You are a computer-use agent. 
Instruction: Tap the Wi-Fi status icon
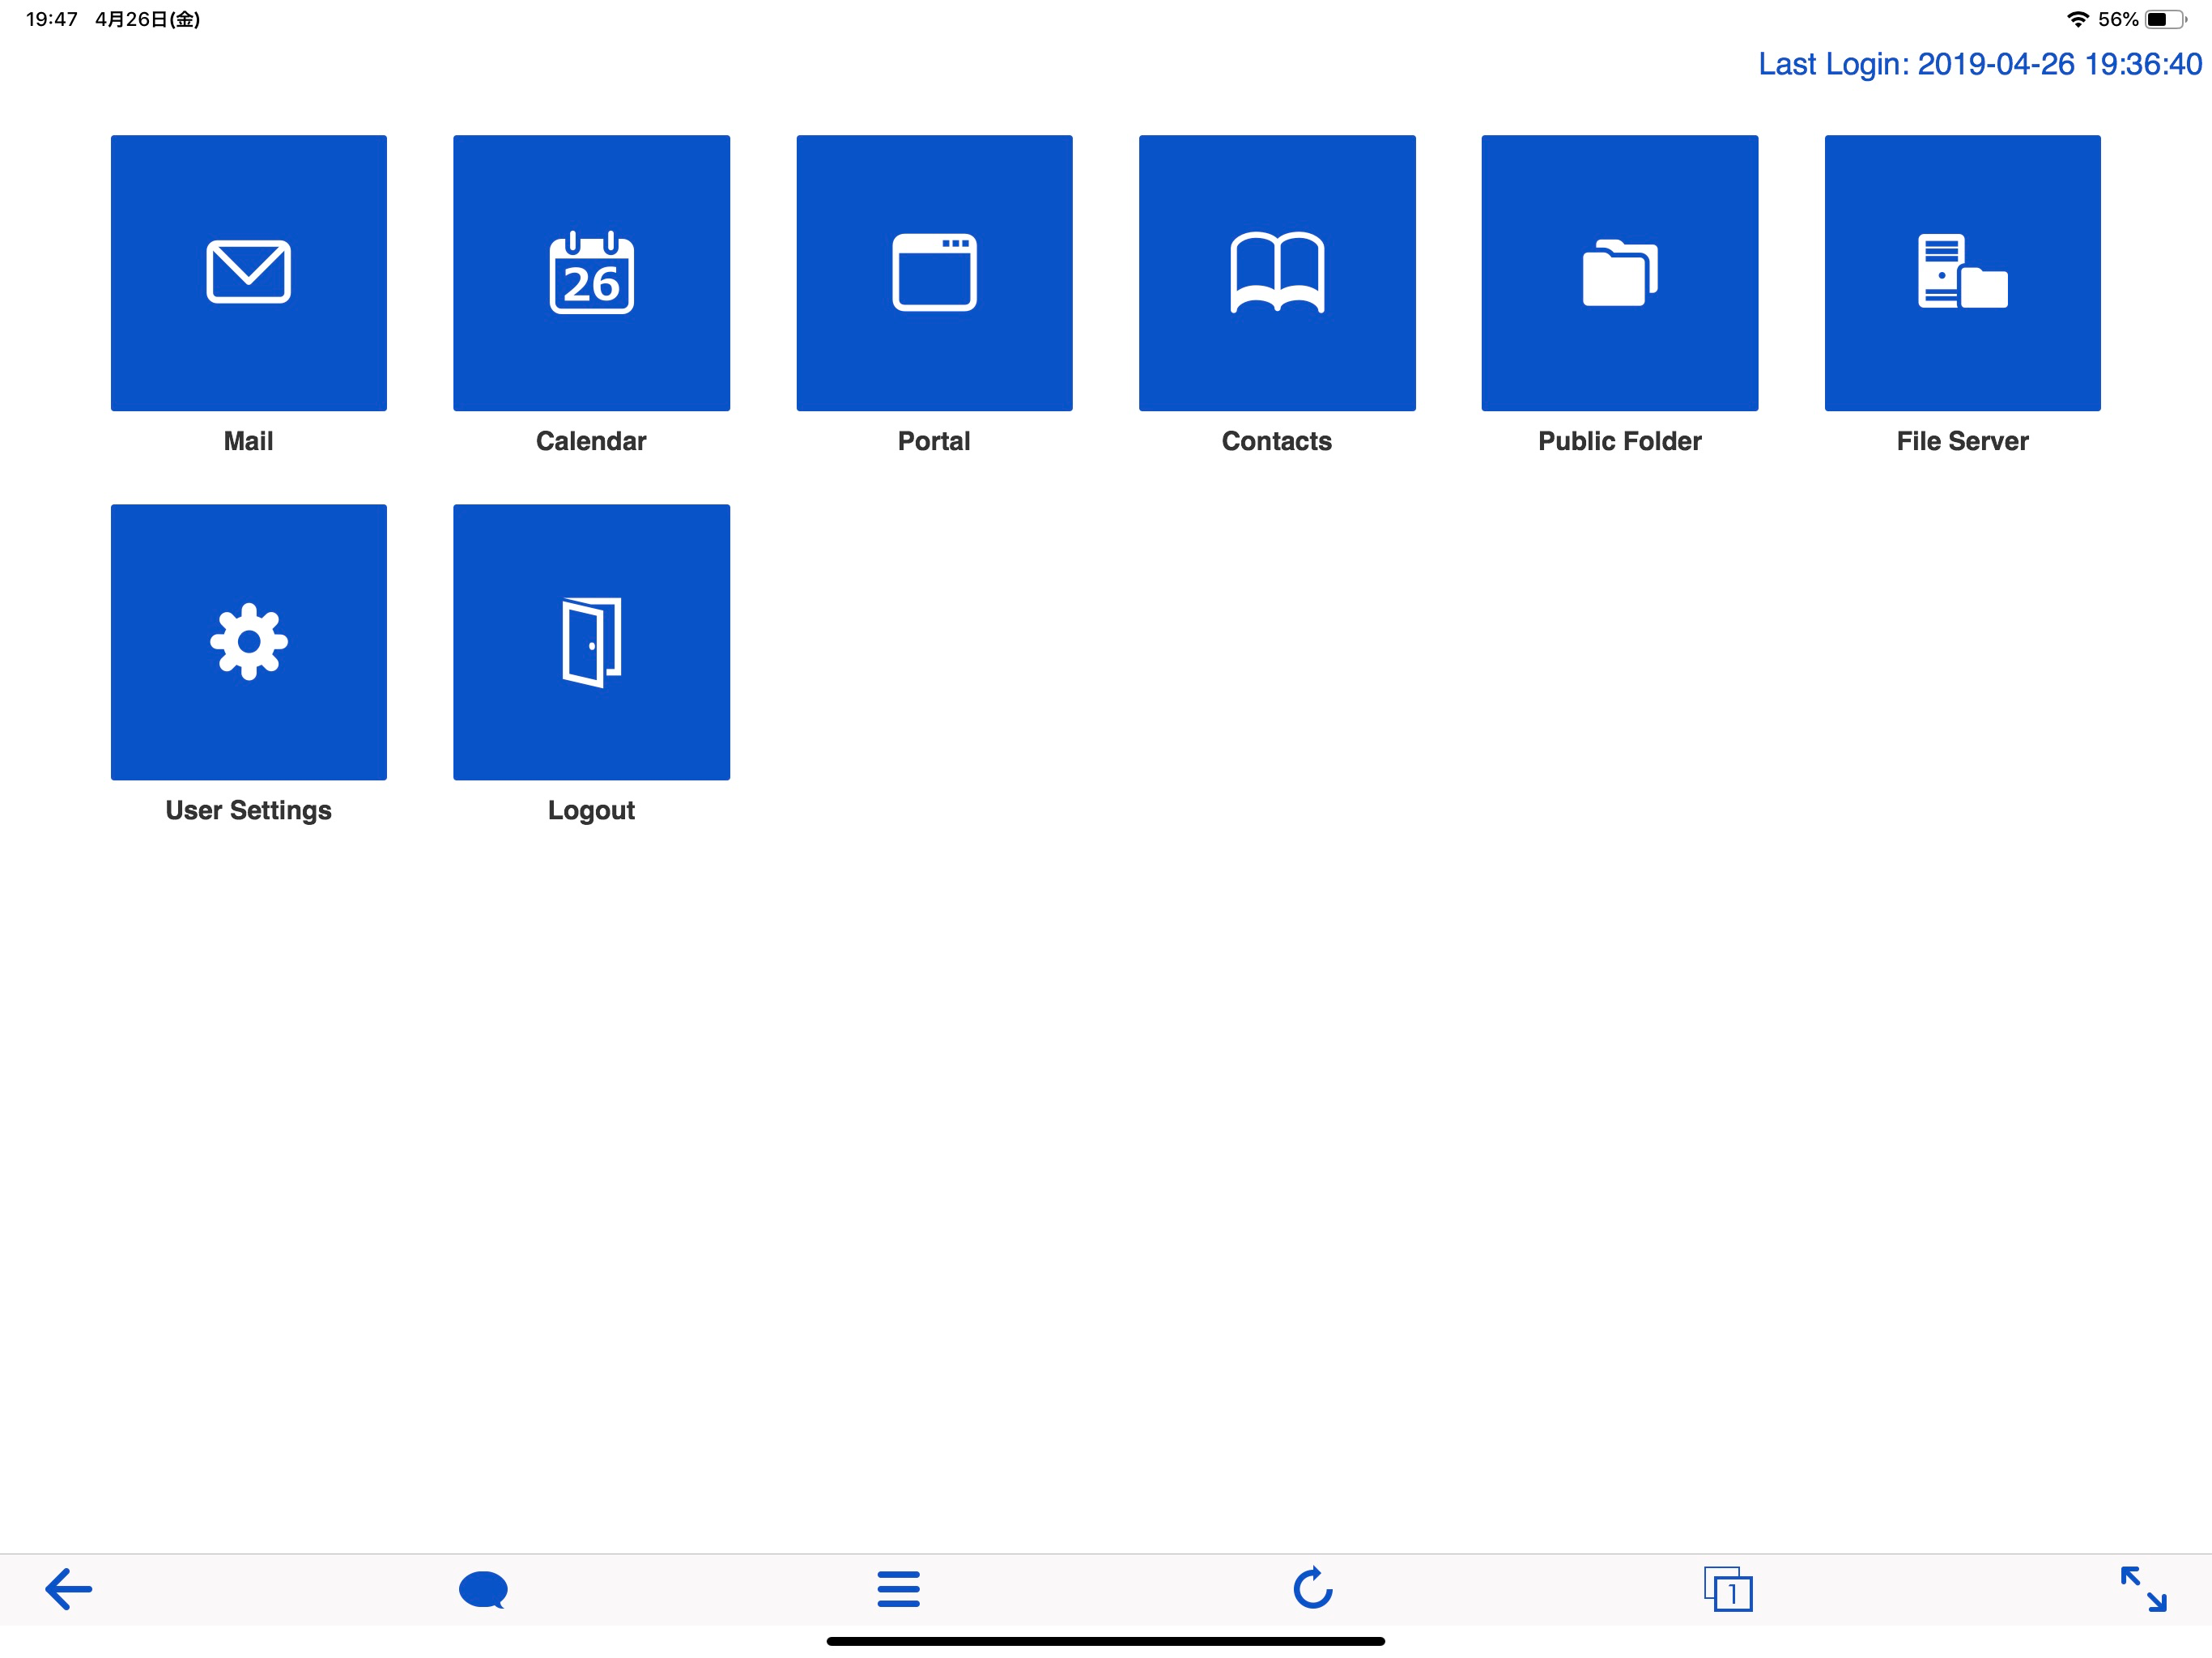pyautogui.click(x=2078, y=19)
